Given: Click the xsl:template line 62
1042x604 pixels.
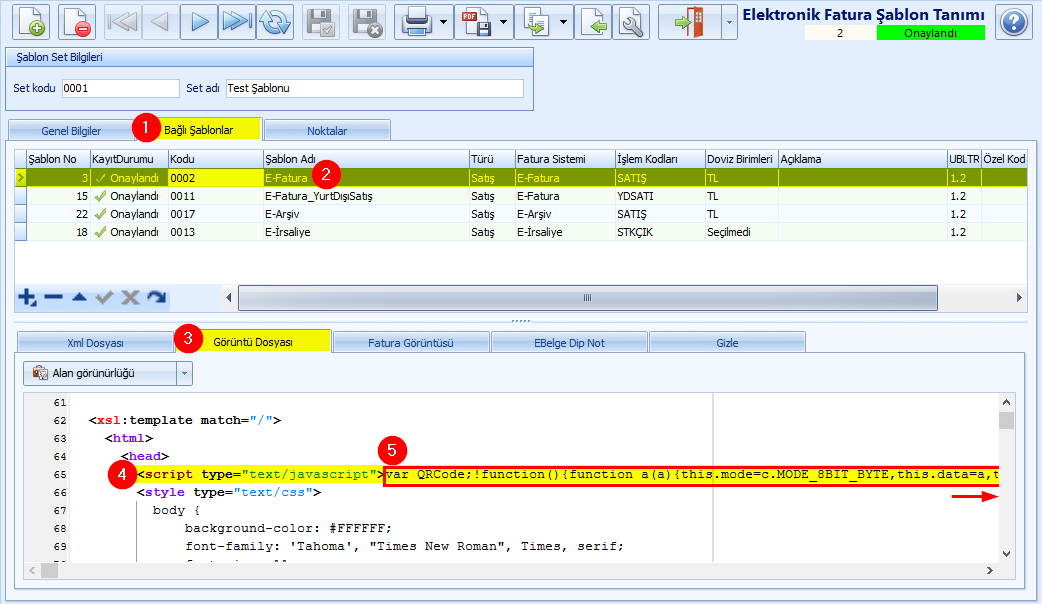Looking at the screenshot, I should 185,420.
